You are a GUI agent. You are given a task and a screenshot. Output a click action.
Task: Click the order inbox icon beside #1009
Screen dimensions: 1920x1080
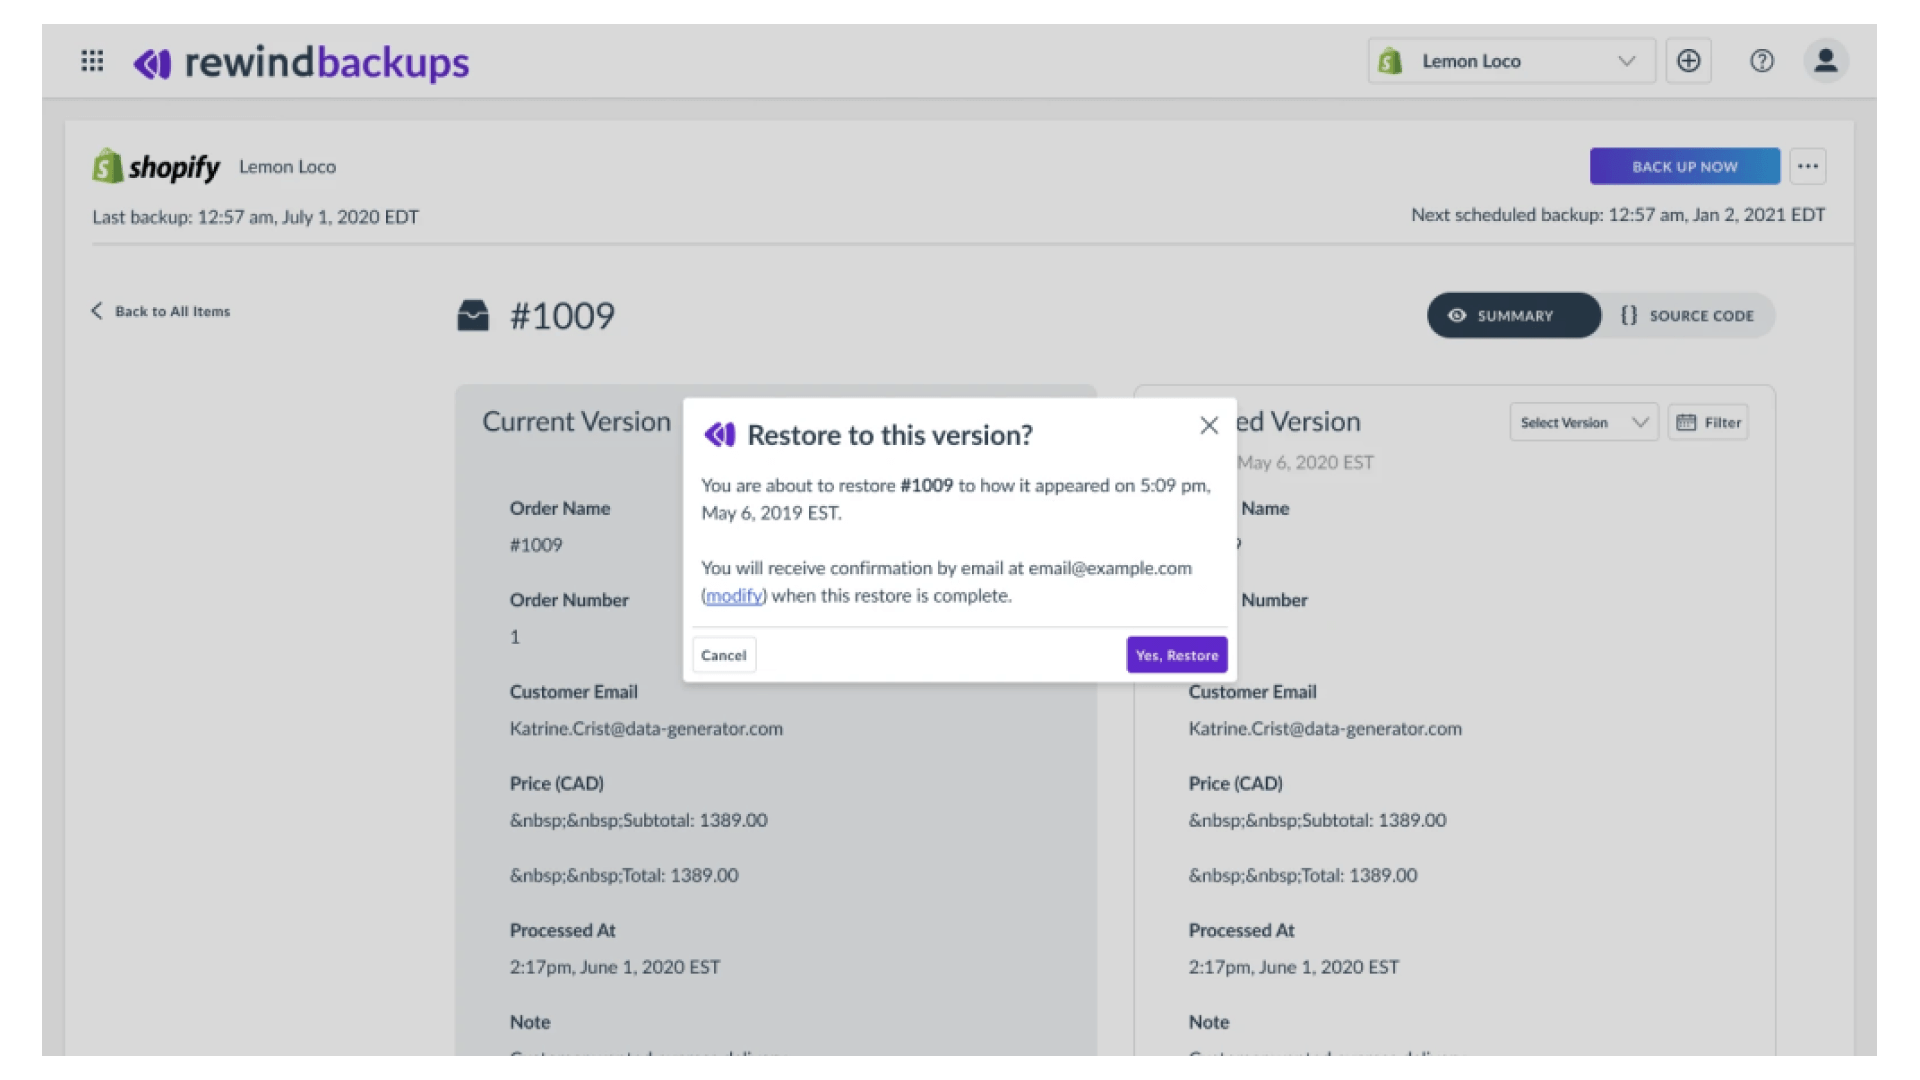473,316
